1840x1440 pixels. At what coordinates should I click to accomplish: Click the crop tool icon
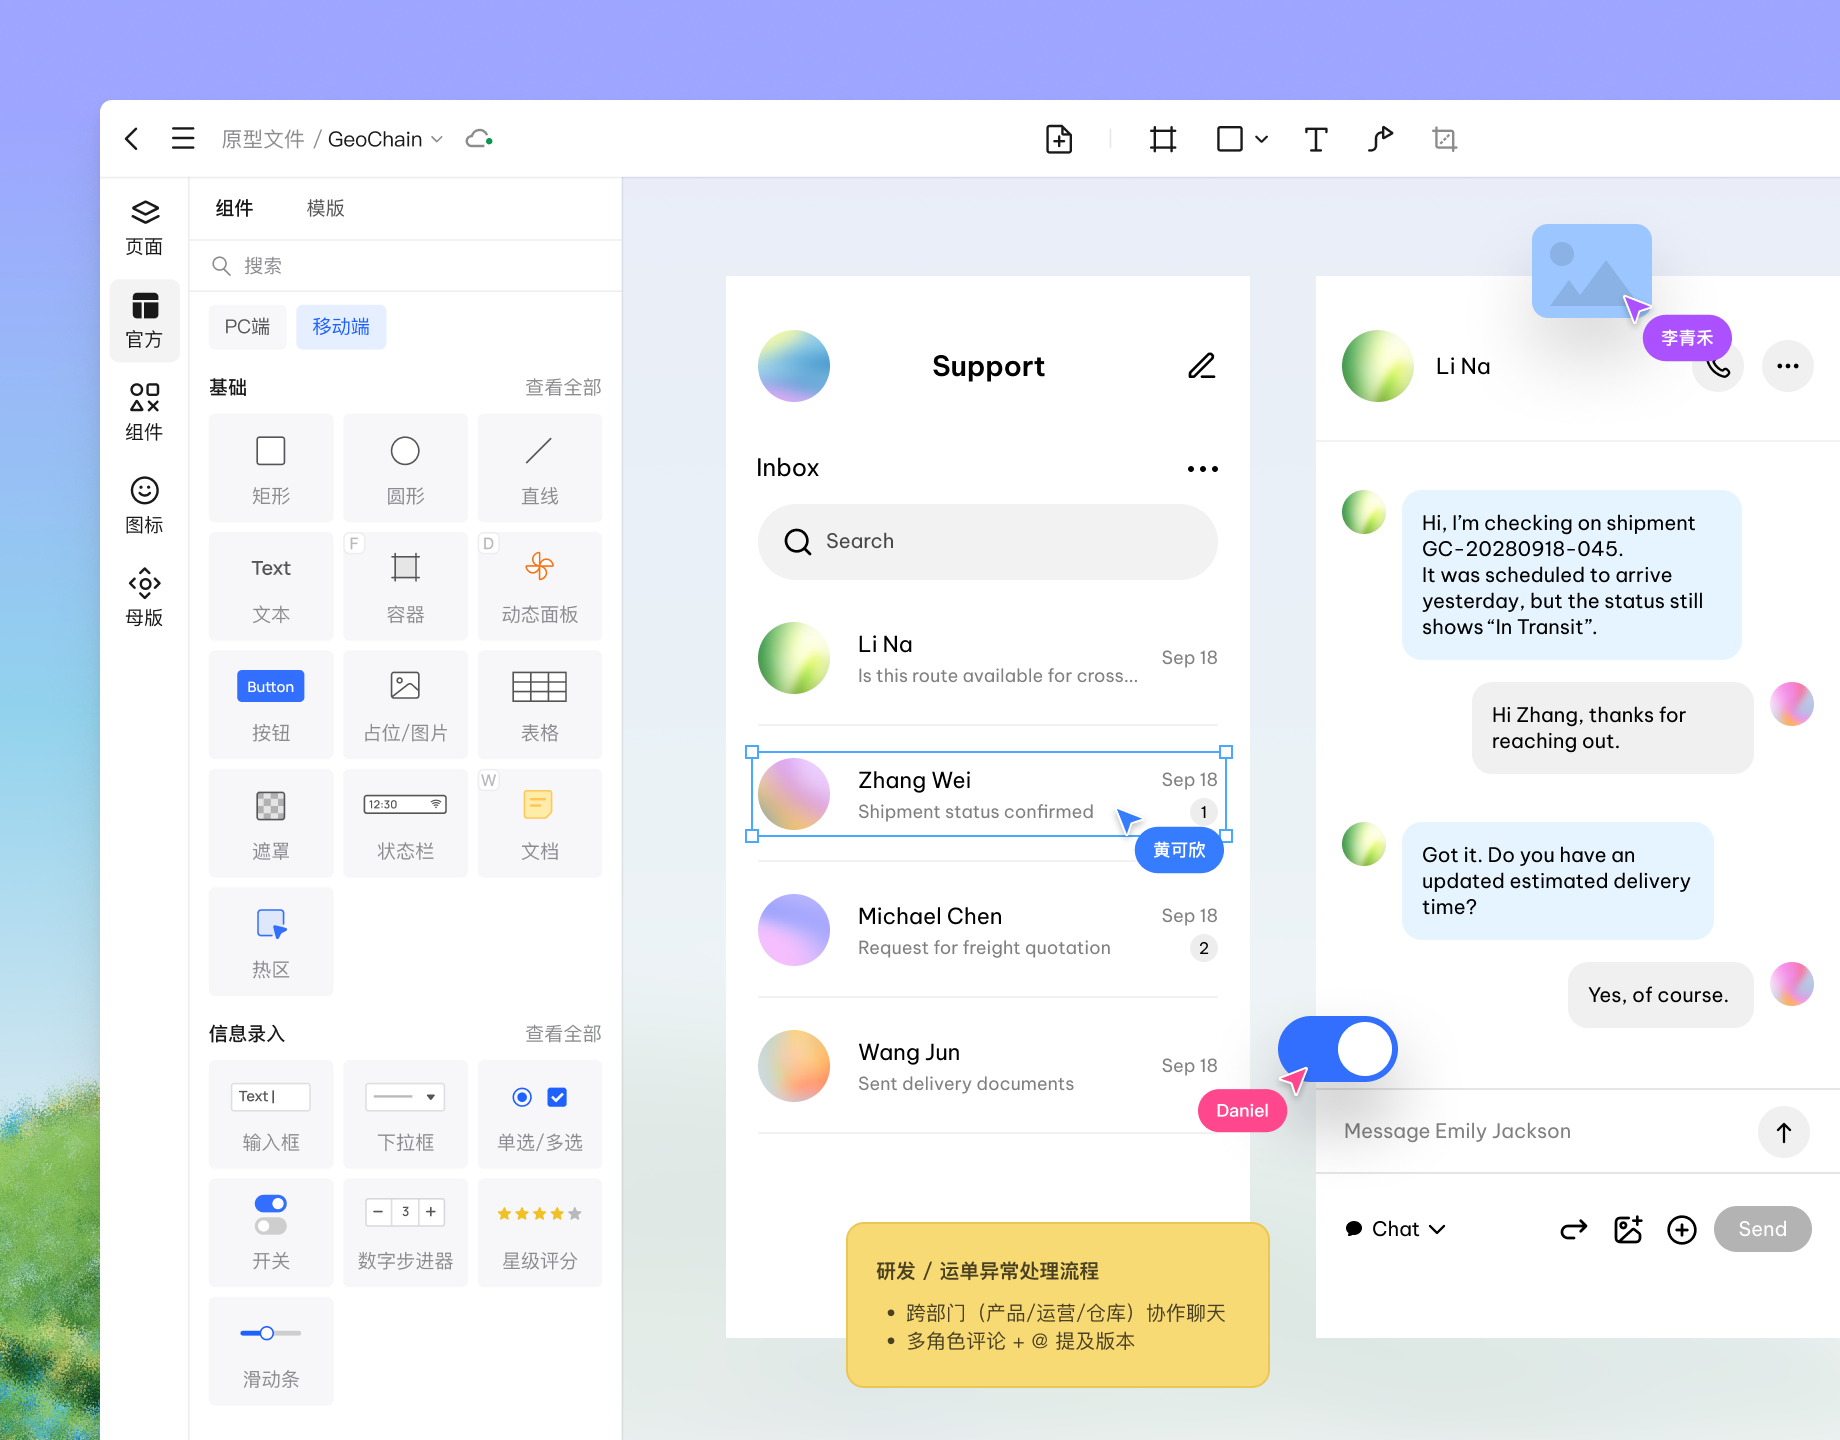1444,139
